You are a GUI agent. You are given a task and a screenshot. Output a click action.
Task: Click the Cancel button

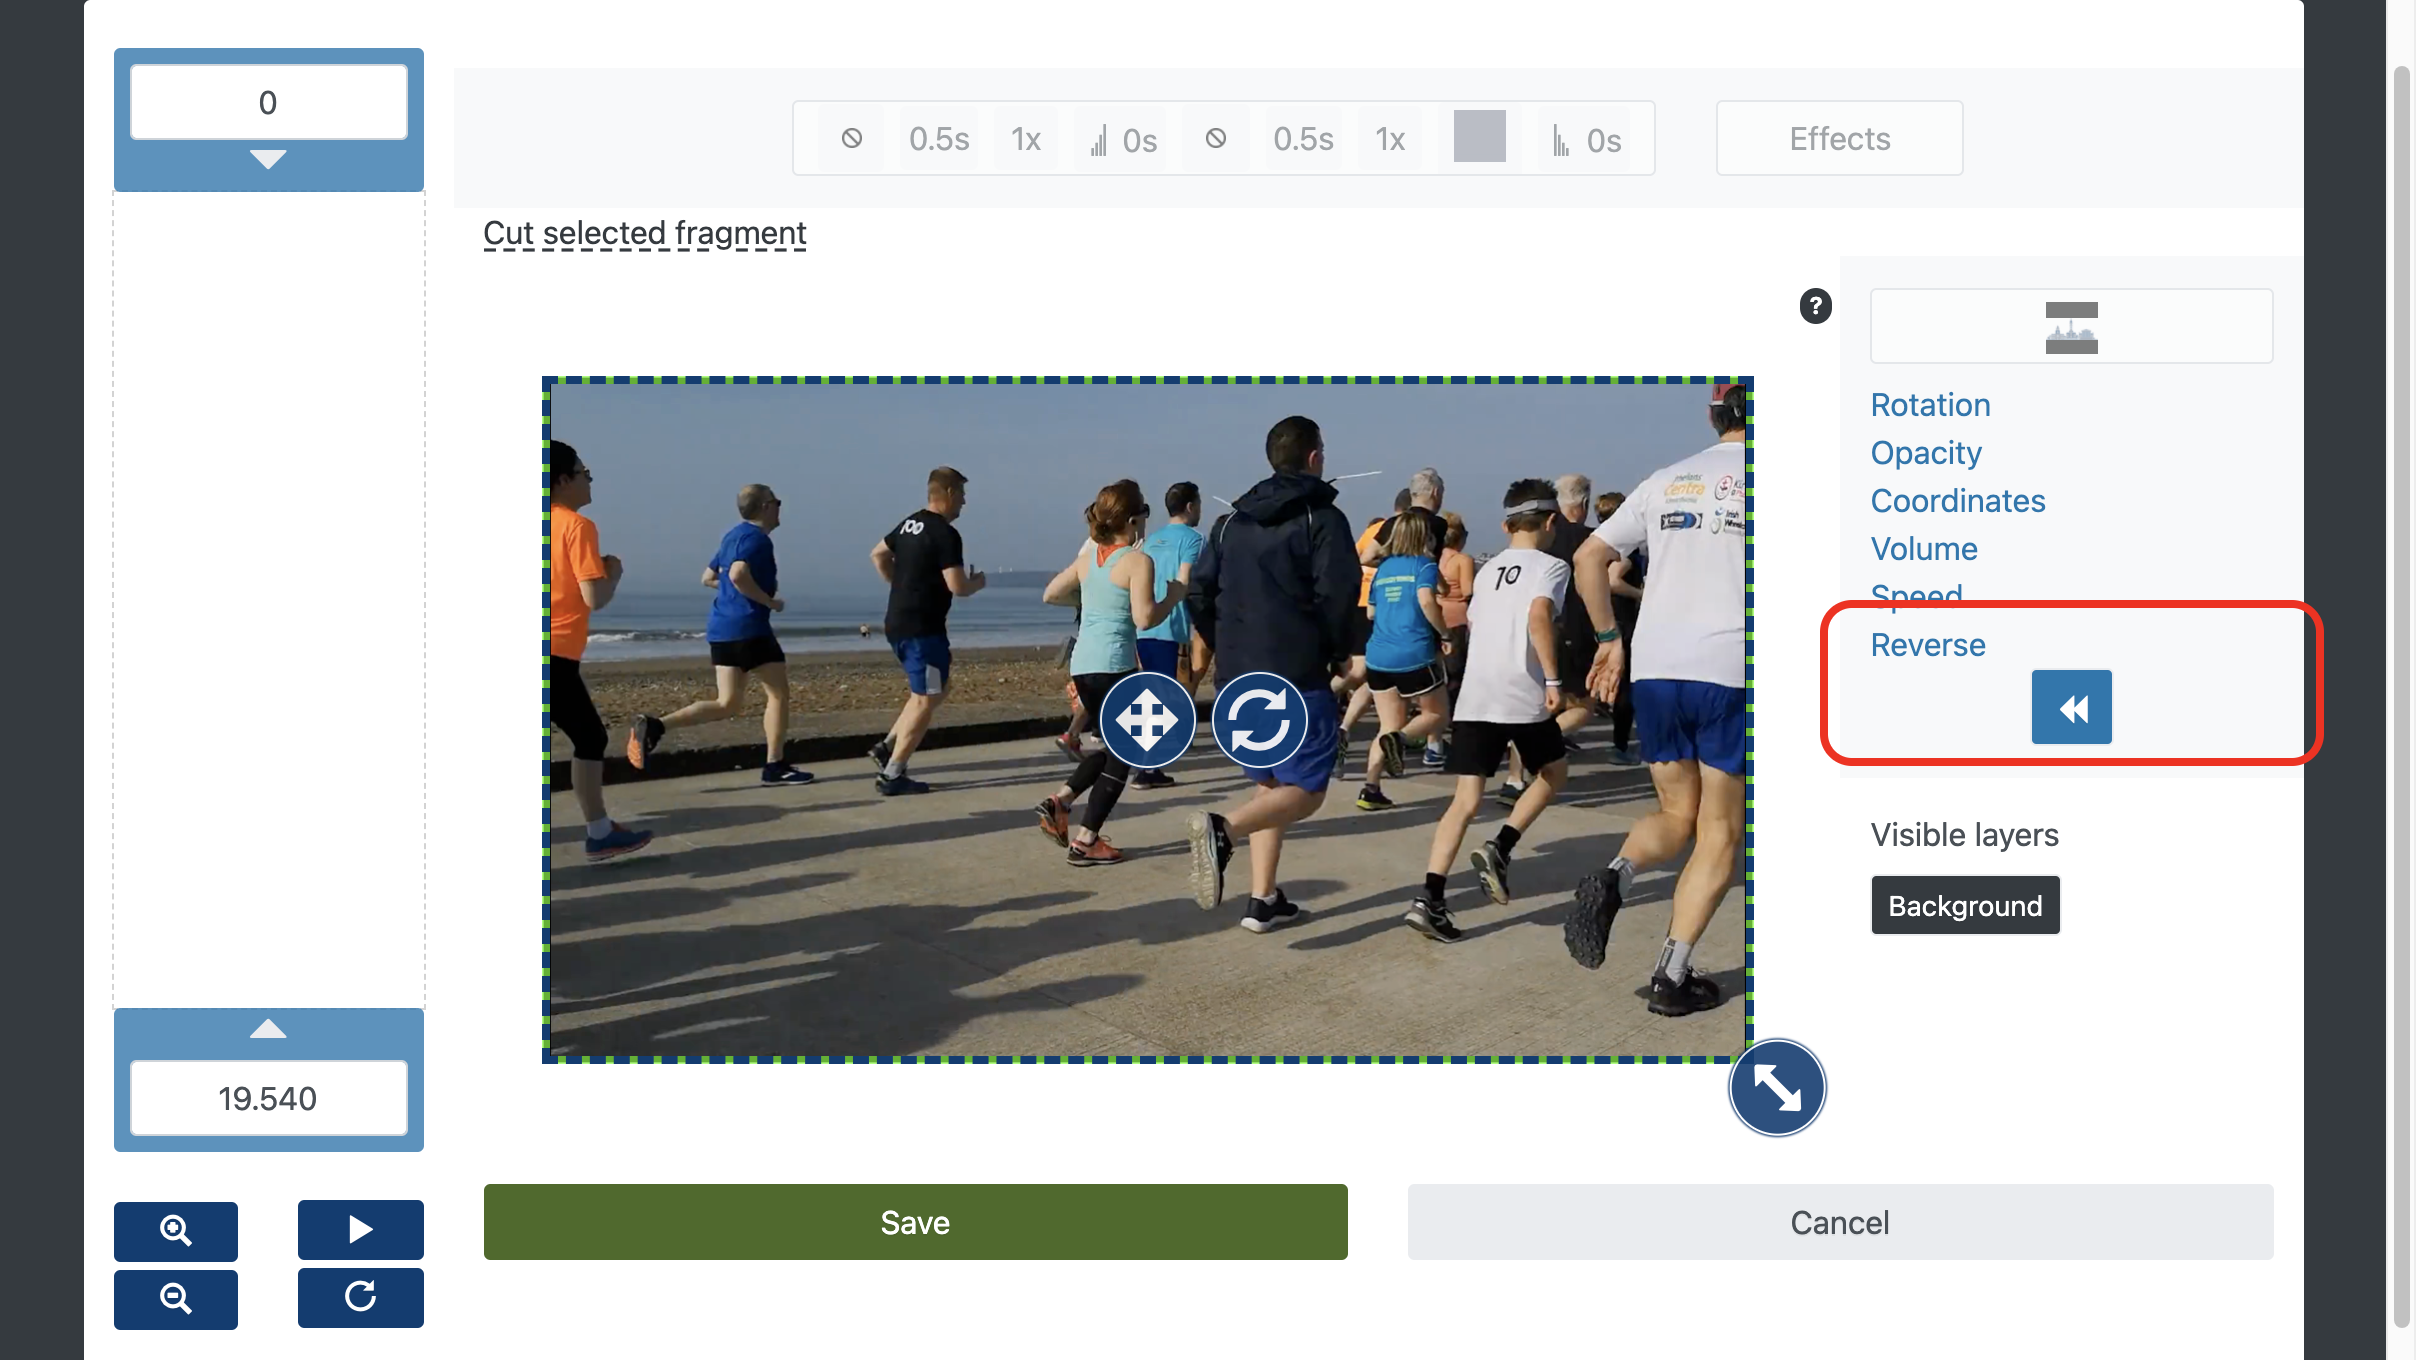pyautogui.click(x=1839, y=1221)
